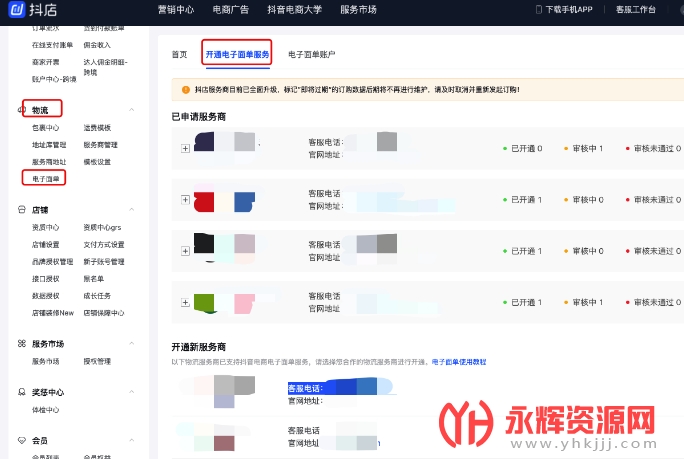Open 服务商地址 in the sidebar
The height and width of the screenshot is (459, 684).
click(x=49, y=161)
